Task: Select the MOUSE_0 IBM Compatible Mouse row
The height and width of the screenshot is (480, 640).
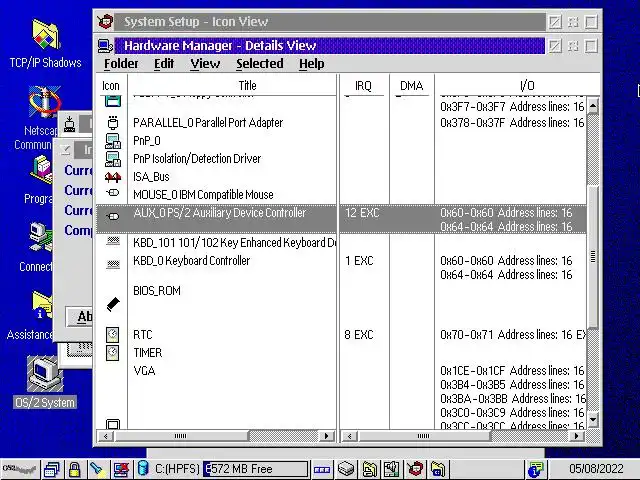Action: [x=203, y=195]
